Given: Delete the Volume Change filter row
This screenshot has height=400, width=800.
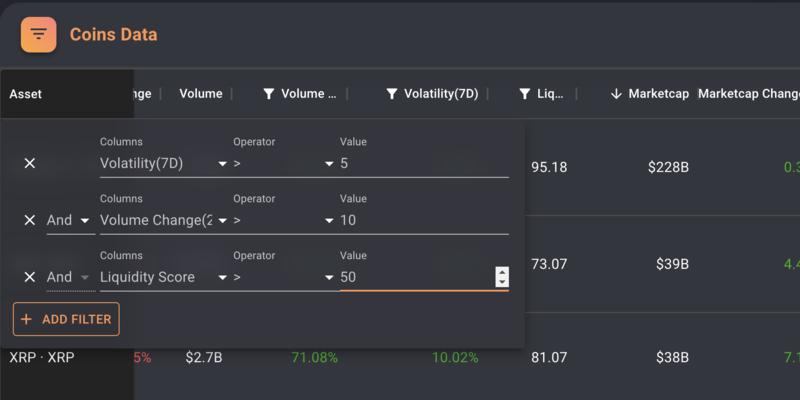Looking at the screenshot, I should (30, 220).
